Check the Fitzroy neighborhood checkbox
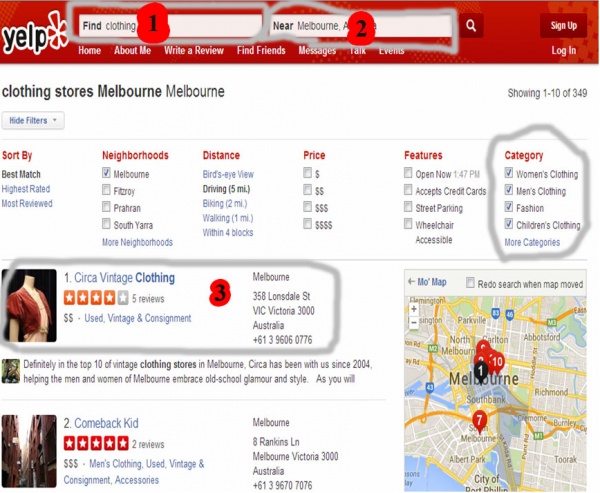The width and height of the screenshot is (600, 493). click(106, 189)
